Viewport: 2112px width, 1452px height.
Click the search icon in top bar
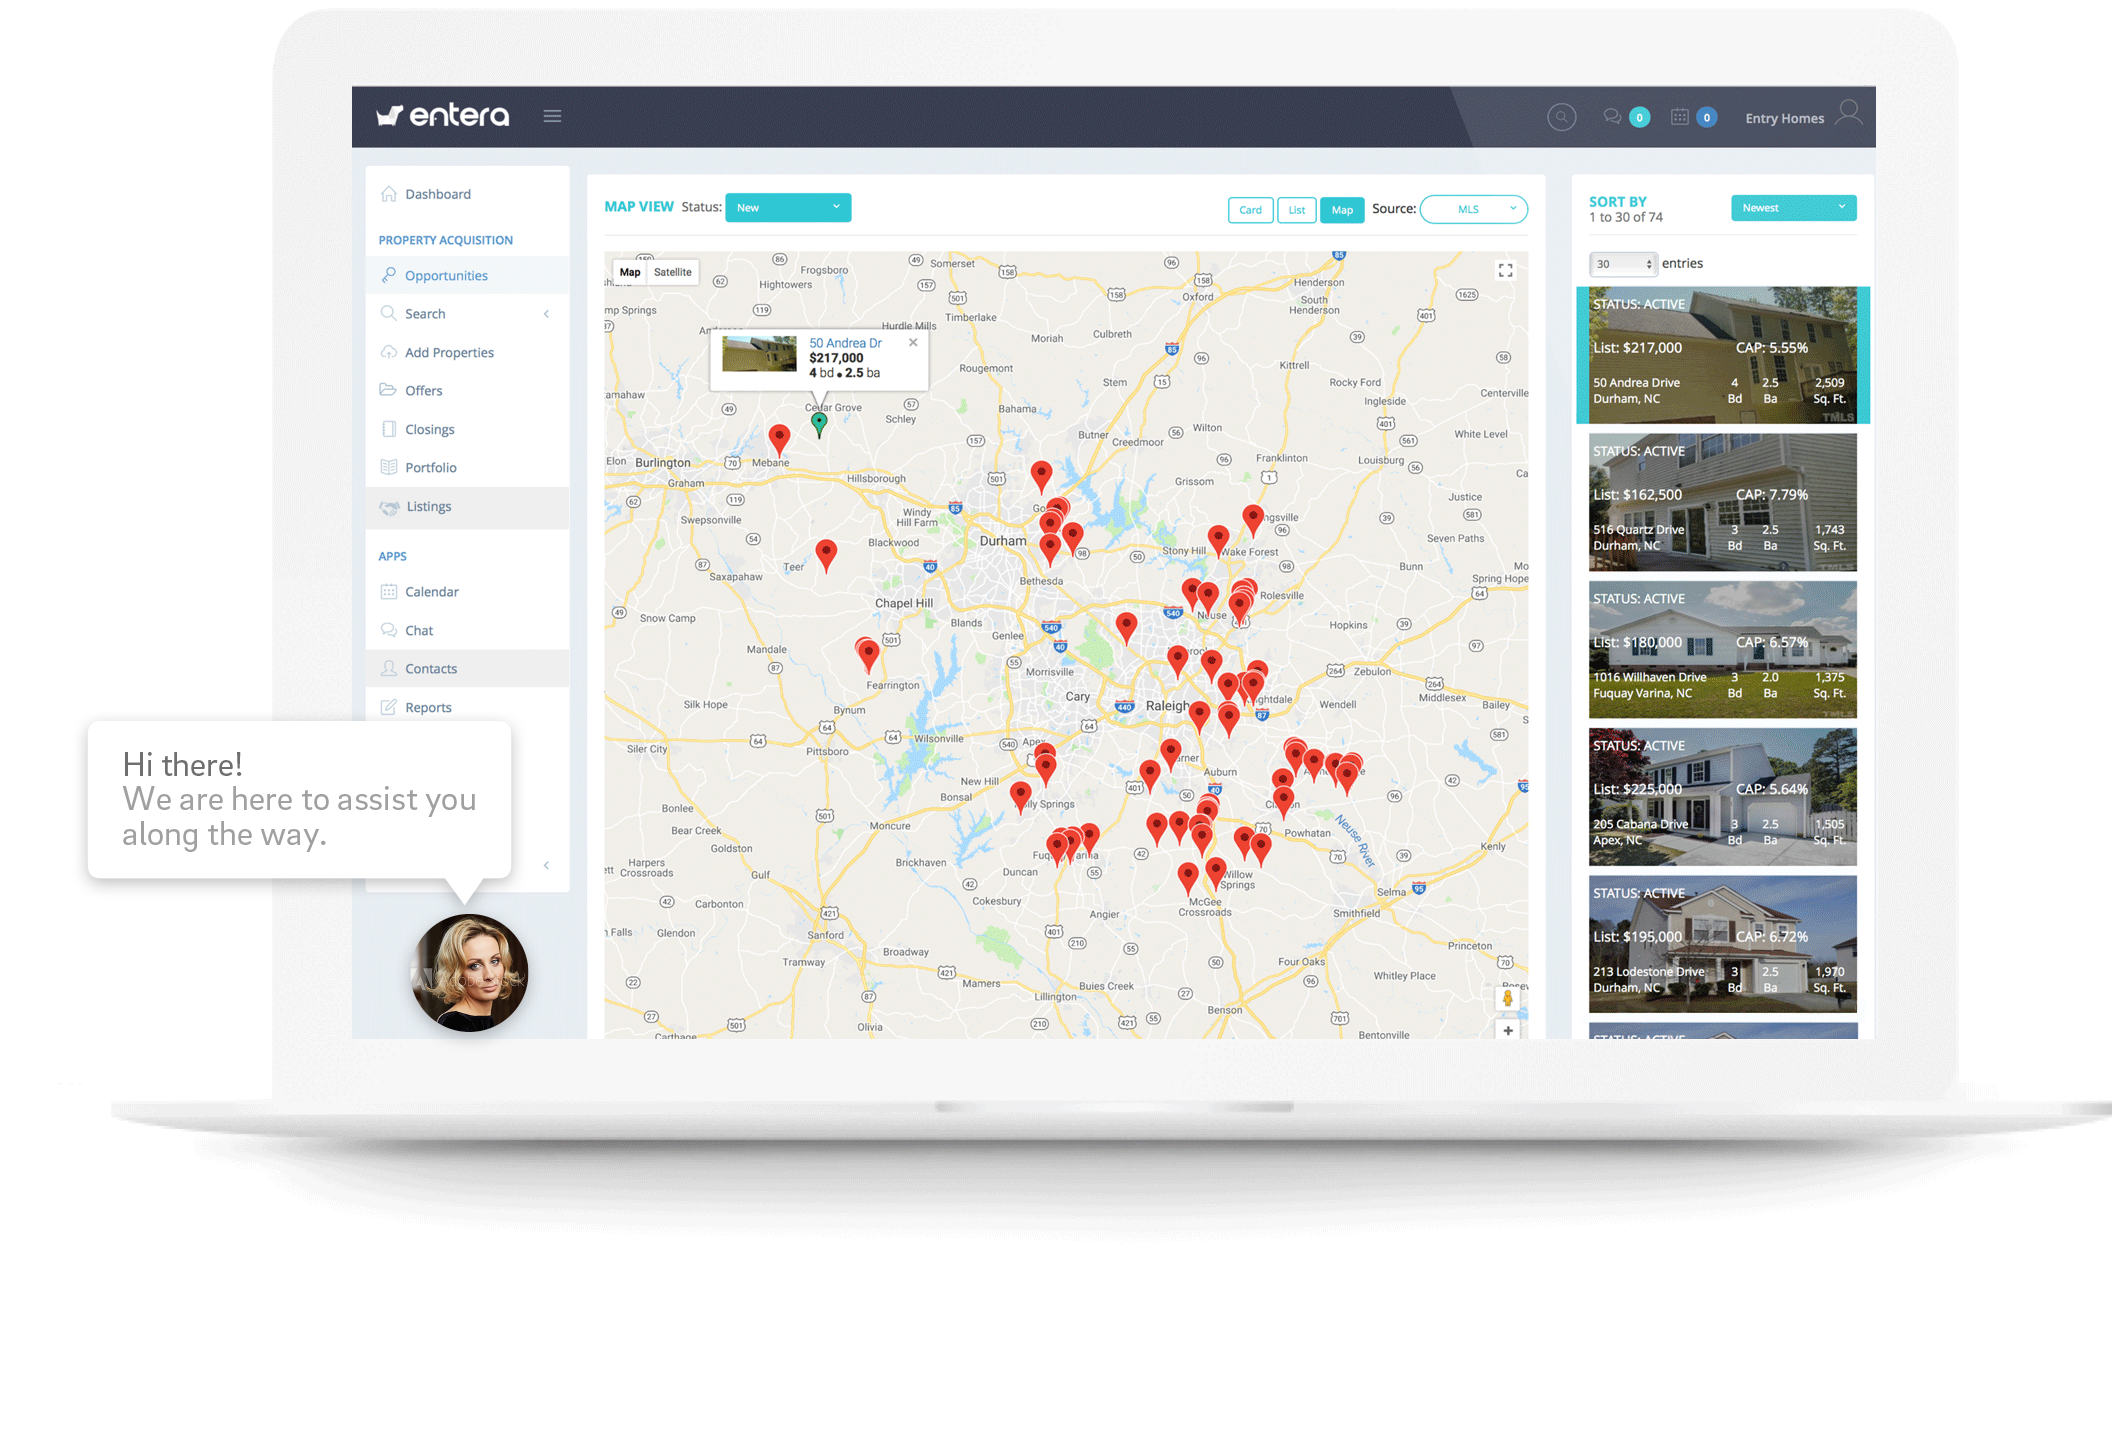(x=1562, y=117)
